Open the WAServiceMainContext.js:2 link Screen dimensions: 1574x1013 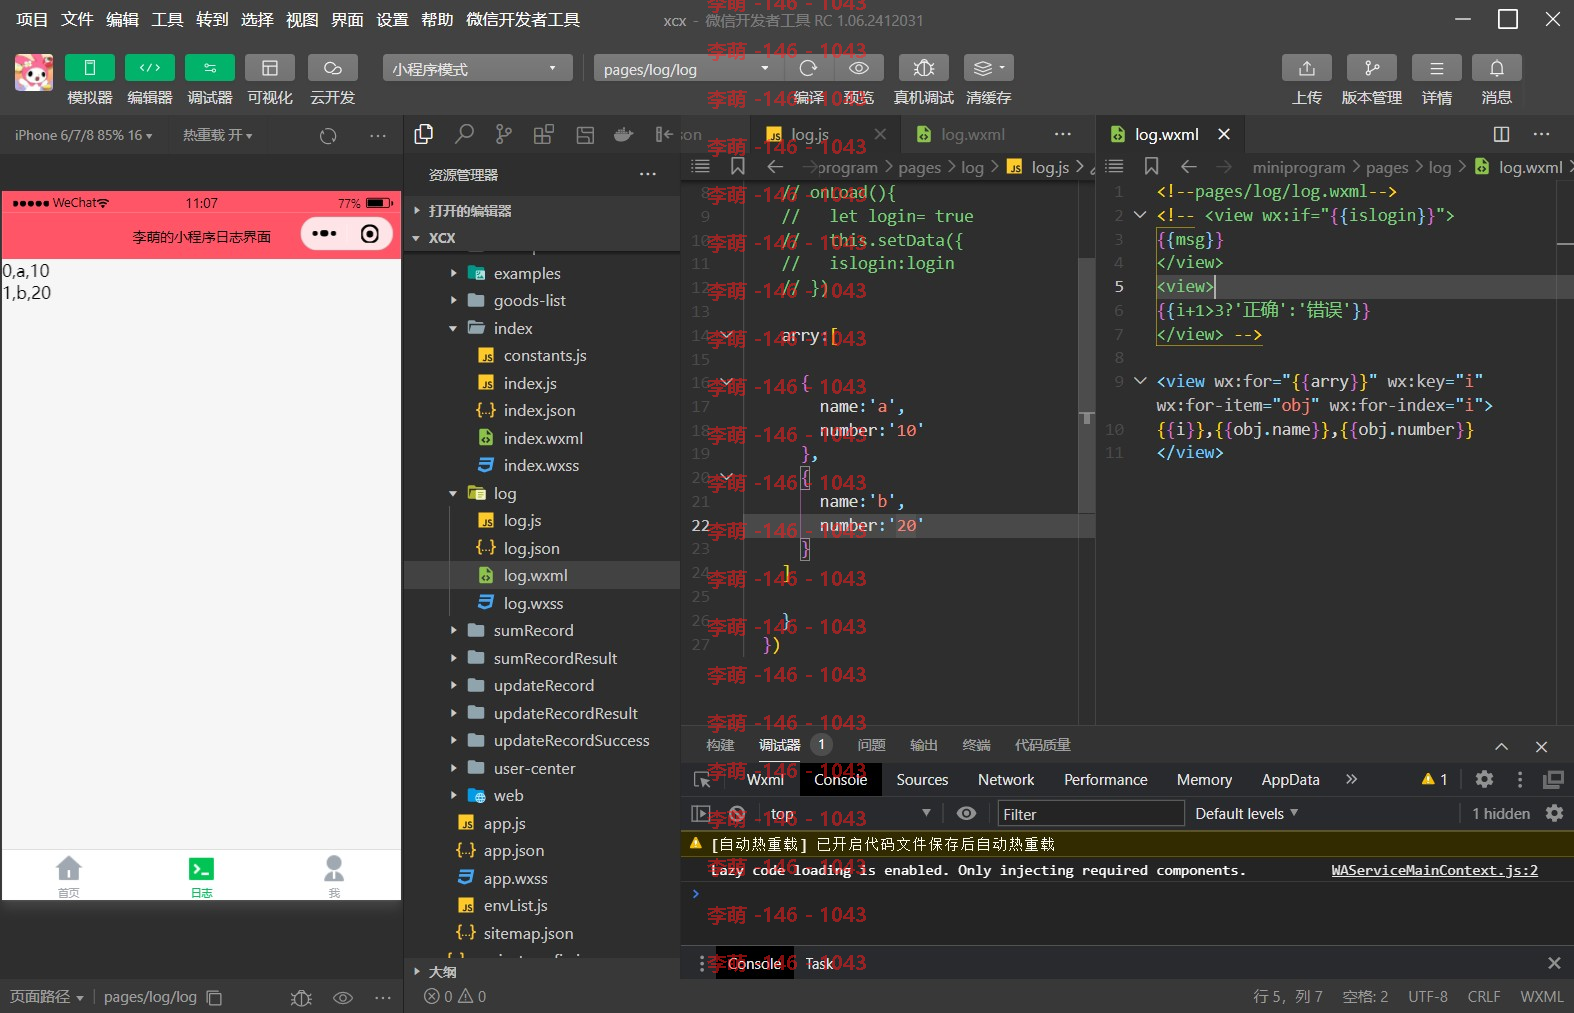tap(1434, 870)
